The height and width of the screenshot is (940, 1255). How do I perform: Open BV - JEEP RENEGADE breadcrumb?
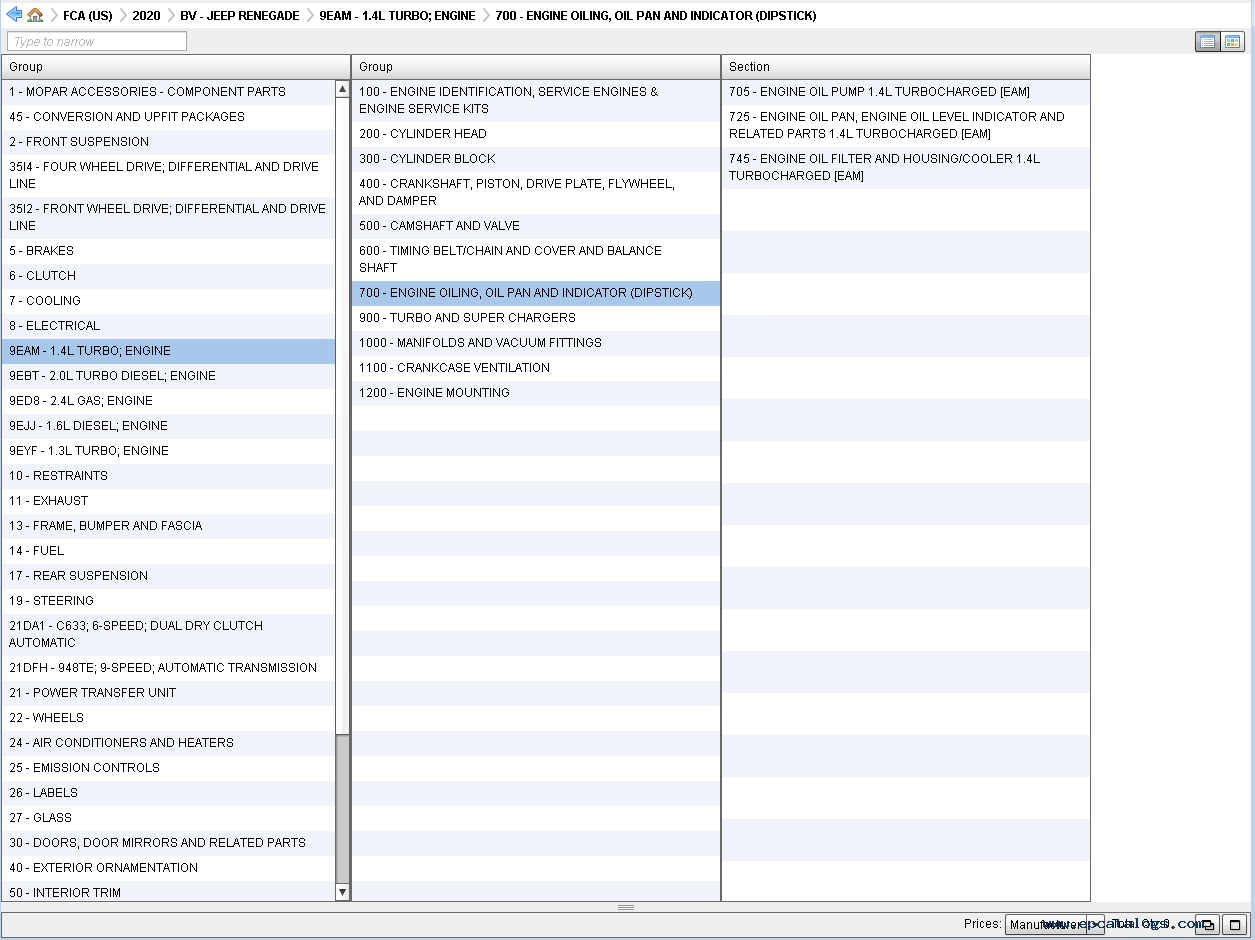pyautogui.click(x=240, y=16)
